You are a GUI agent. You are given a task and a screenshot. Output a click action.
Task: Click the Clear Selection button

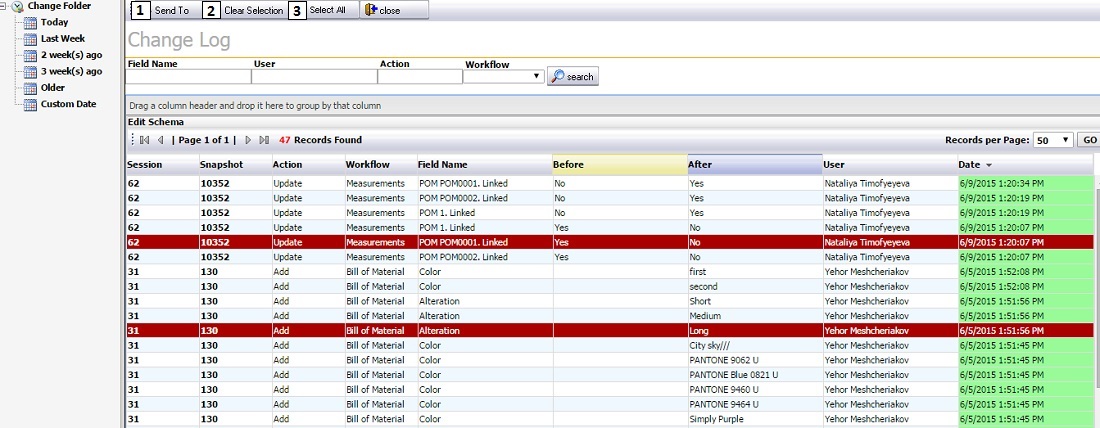coord(245,11)
